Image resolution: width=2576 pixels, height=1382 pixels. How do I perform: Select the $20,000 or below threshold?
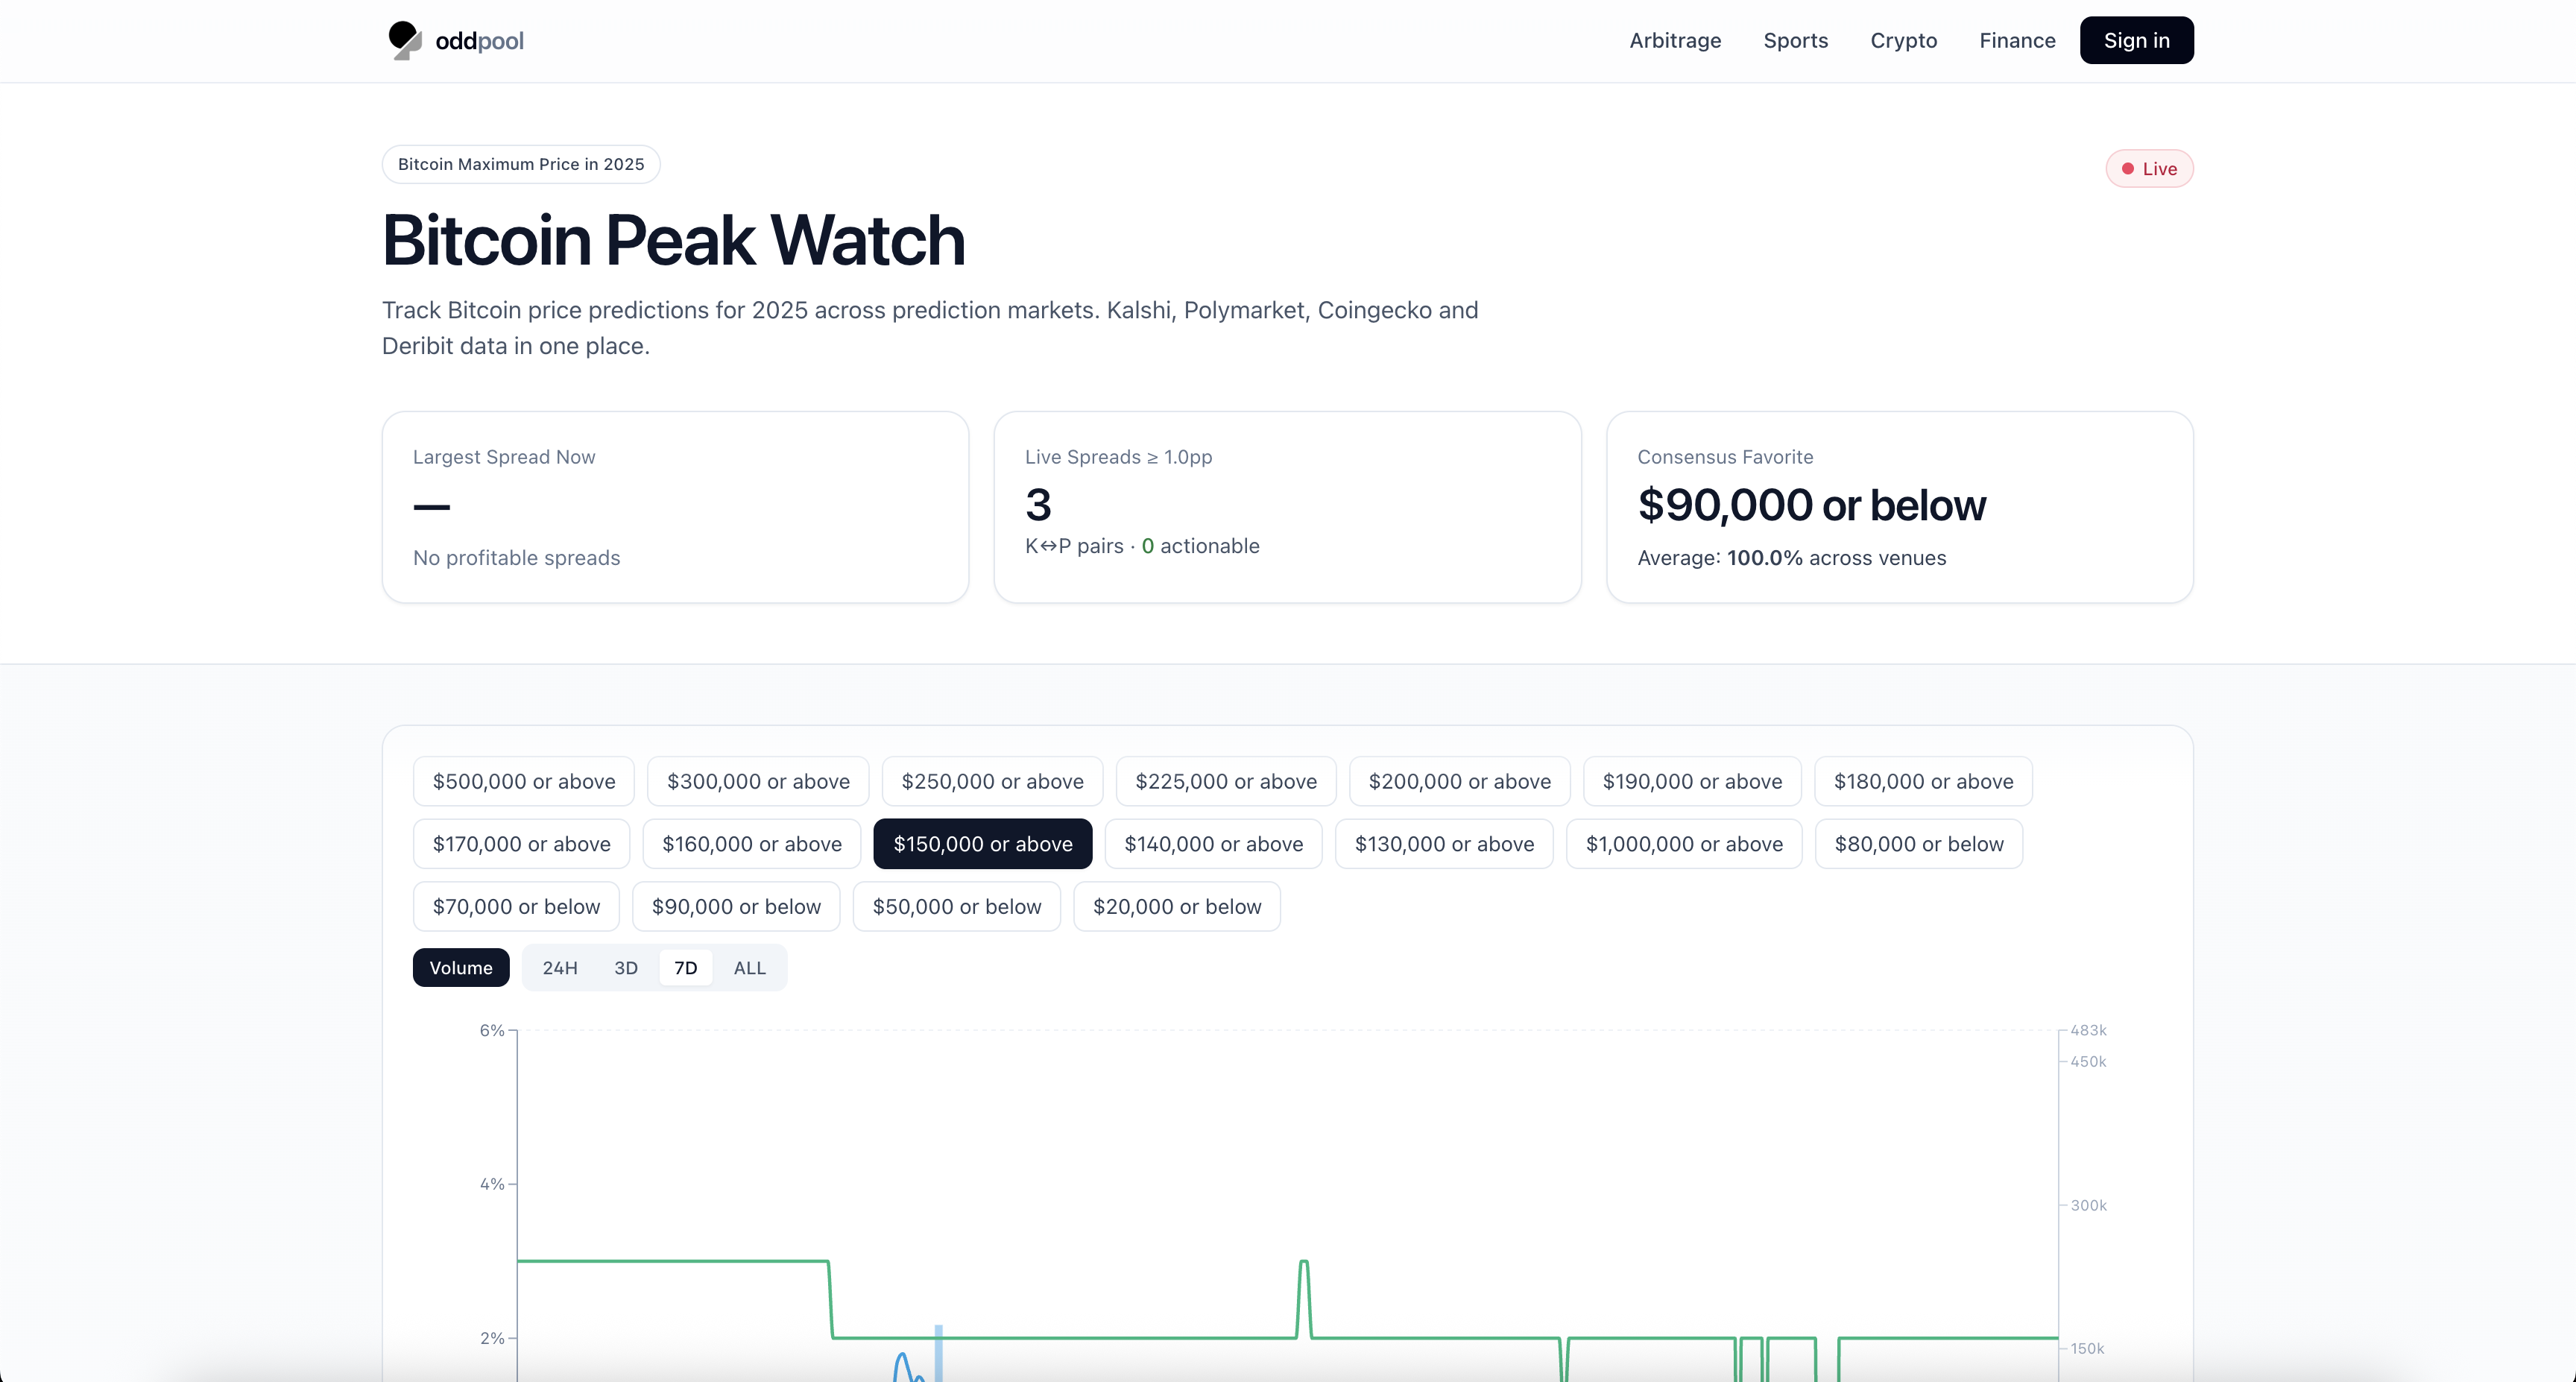coord(1176,906)
